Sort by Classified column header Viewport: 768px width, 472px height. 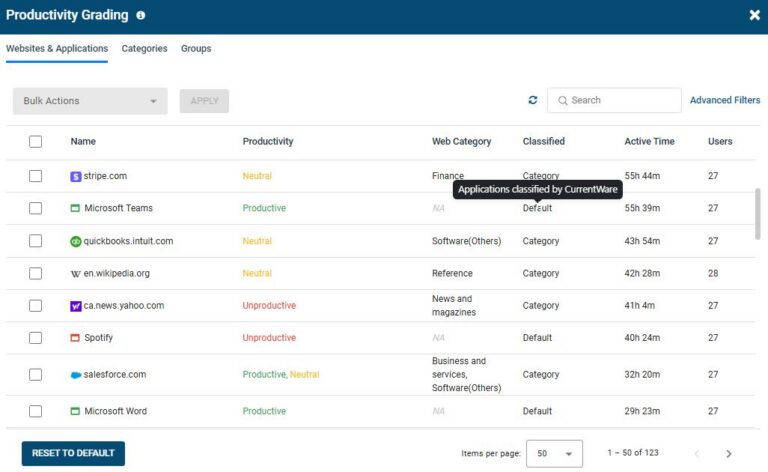pos(544,142)
